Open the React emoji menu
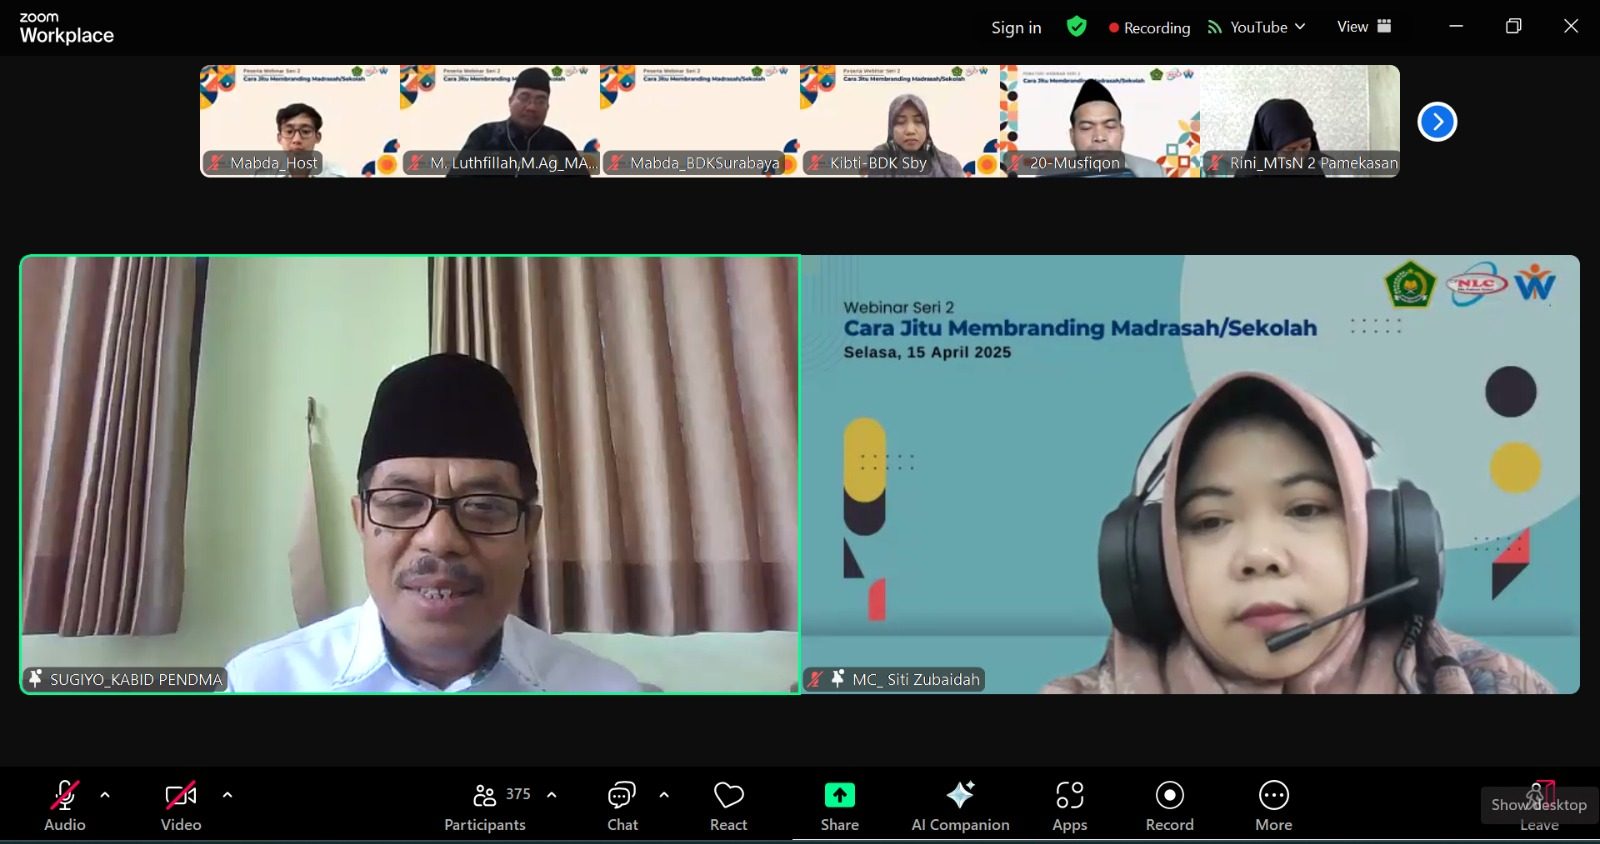 click(728, 806)
